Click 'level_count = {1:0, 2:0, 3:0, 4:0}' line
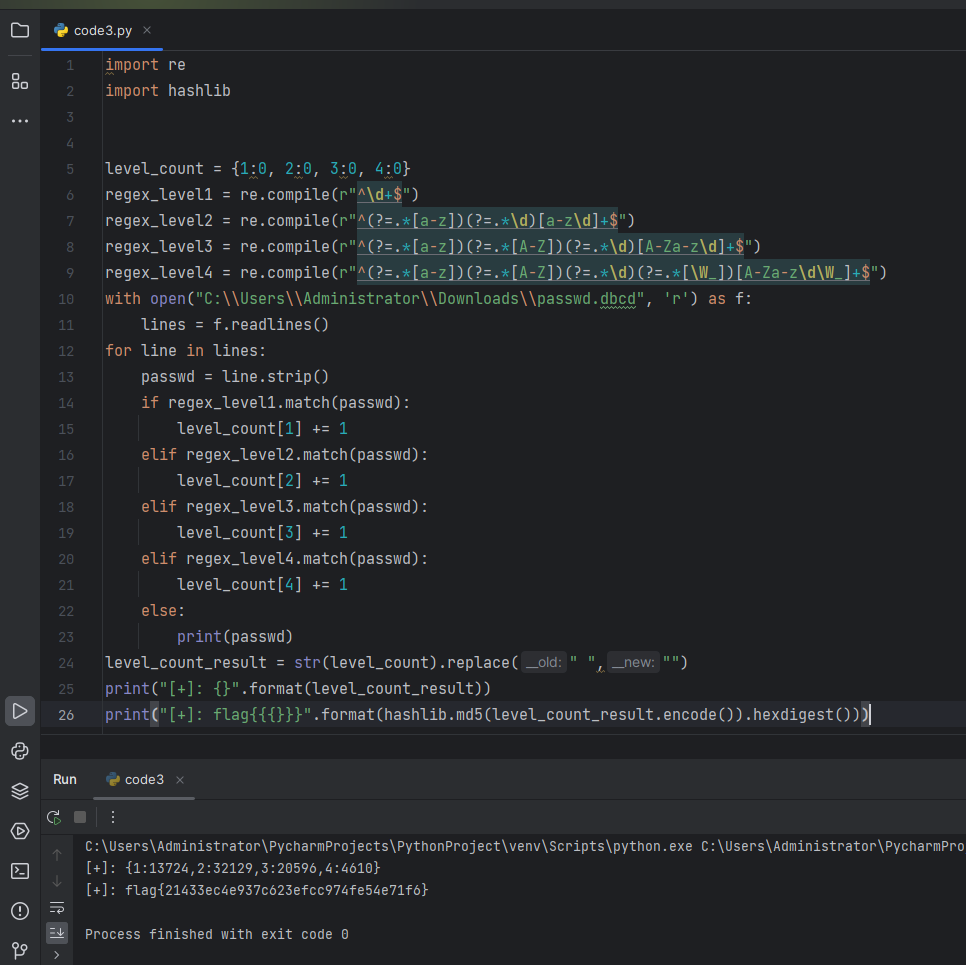966x965 pixels. click(x=258, y=169)
